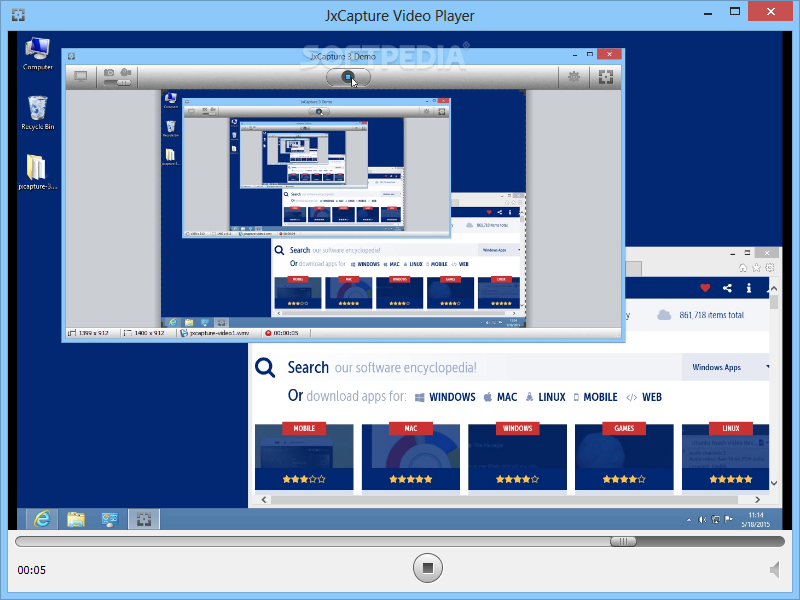Open File Explorer from the taskbar
The width and height of the screenshot is (800, 600).
click(76, 519)
